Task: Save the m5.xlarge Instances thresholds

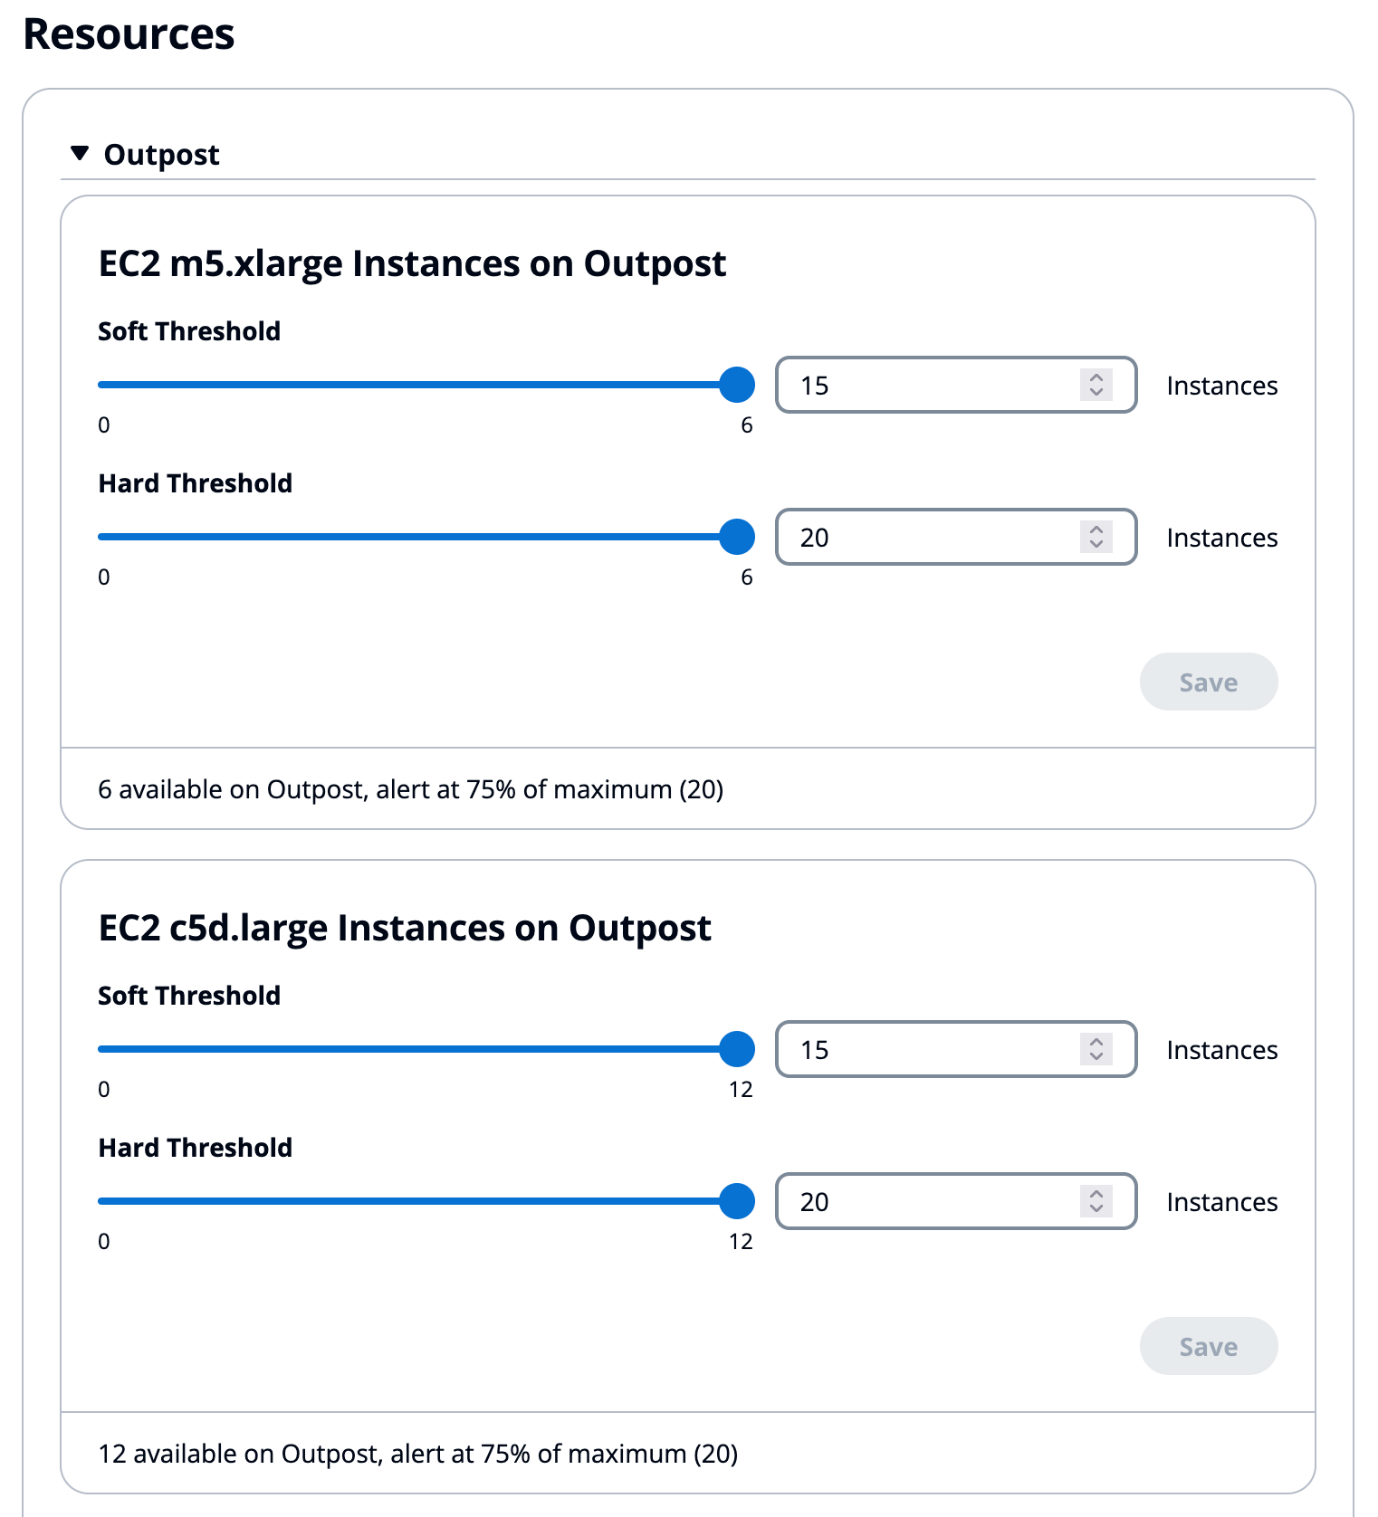Action: click(1208, 682)
